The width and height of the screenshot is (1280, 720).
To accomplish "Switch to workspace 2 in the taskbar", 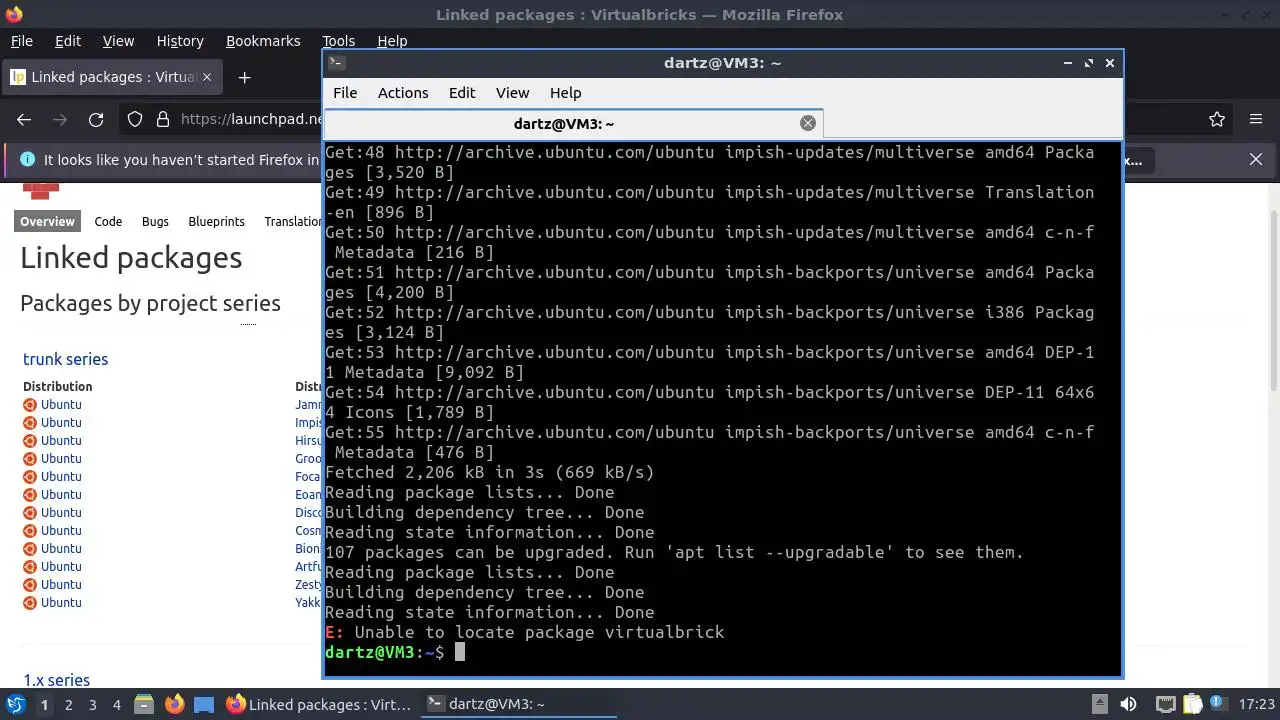I will tap(69, 705).
